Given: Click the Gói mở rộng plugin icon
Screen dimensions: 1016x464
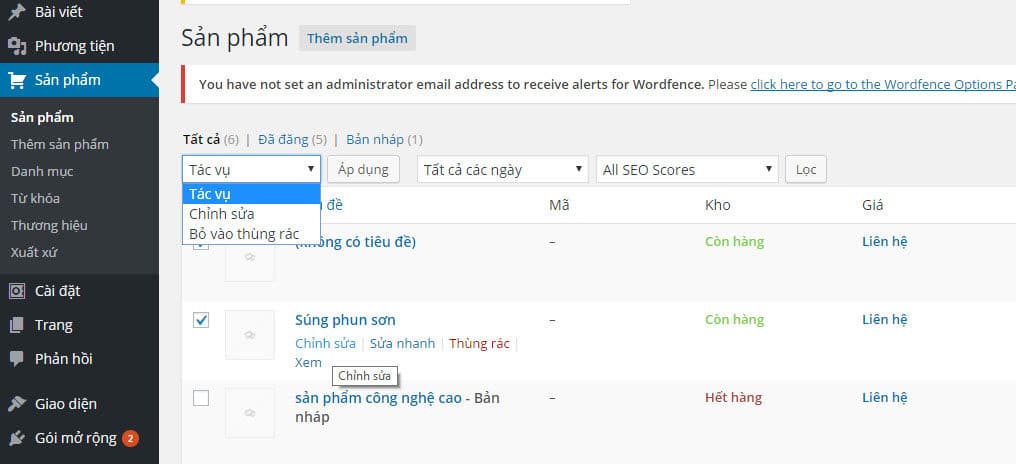Looking at the screenshot, I should point(17,438).
